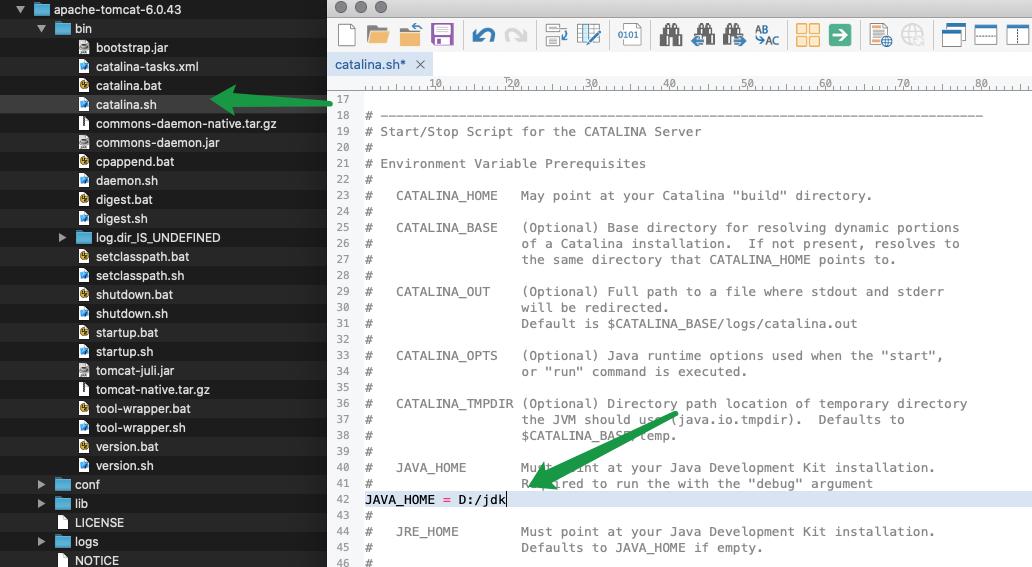Click the orange four-squares grid icon
1032x567 pixels.
tap(808, 35)
